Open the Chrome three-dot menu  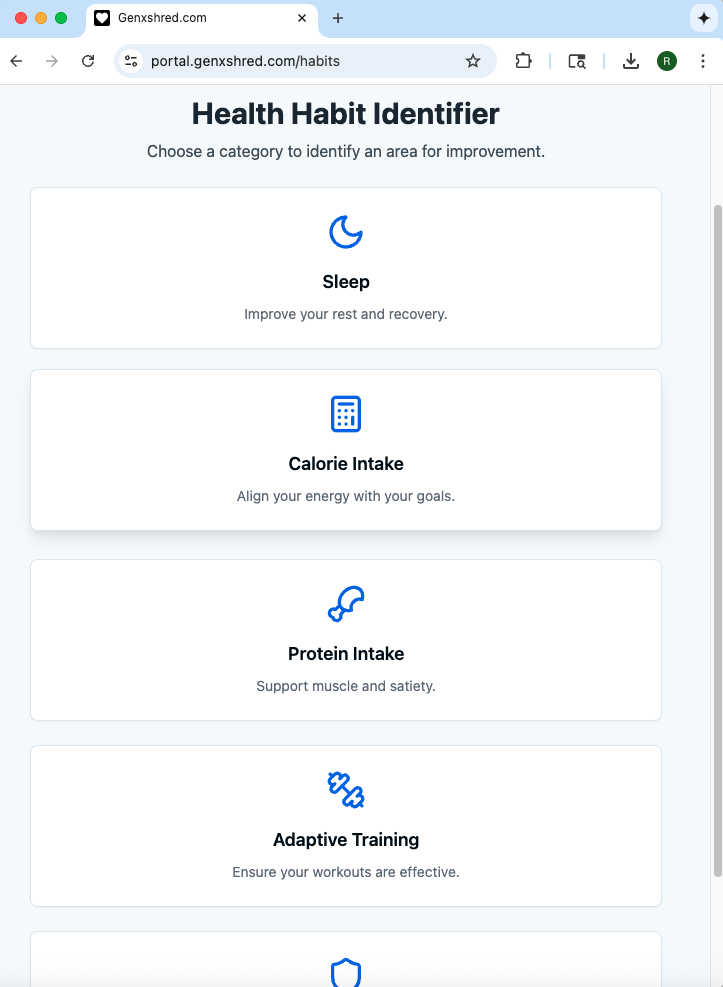[703, 61]
